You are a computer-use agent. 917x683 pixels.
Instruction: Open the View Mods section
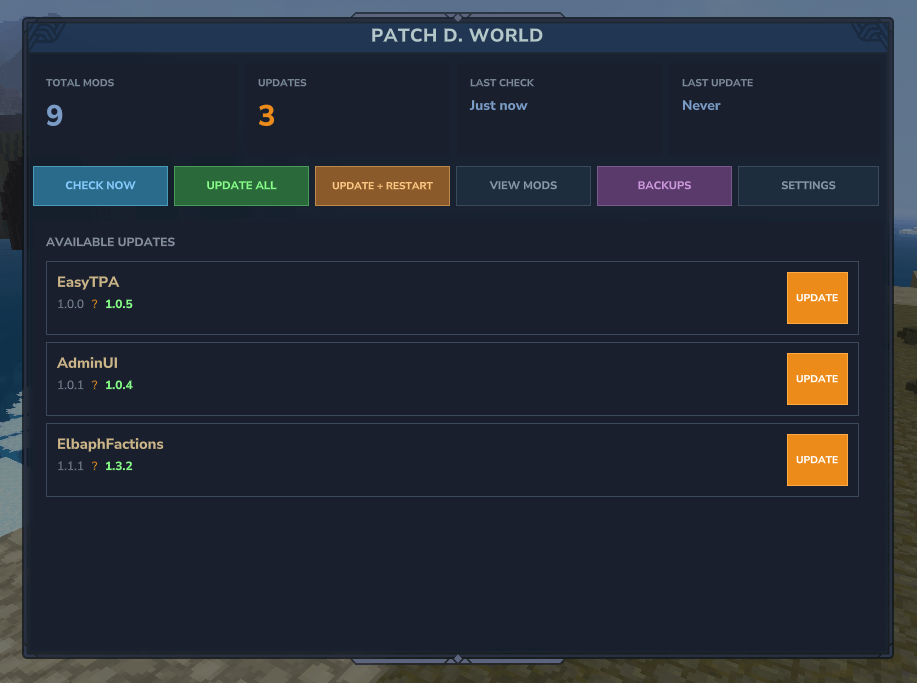[x=523, y=186]
